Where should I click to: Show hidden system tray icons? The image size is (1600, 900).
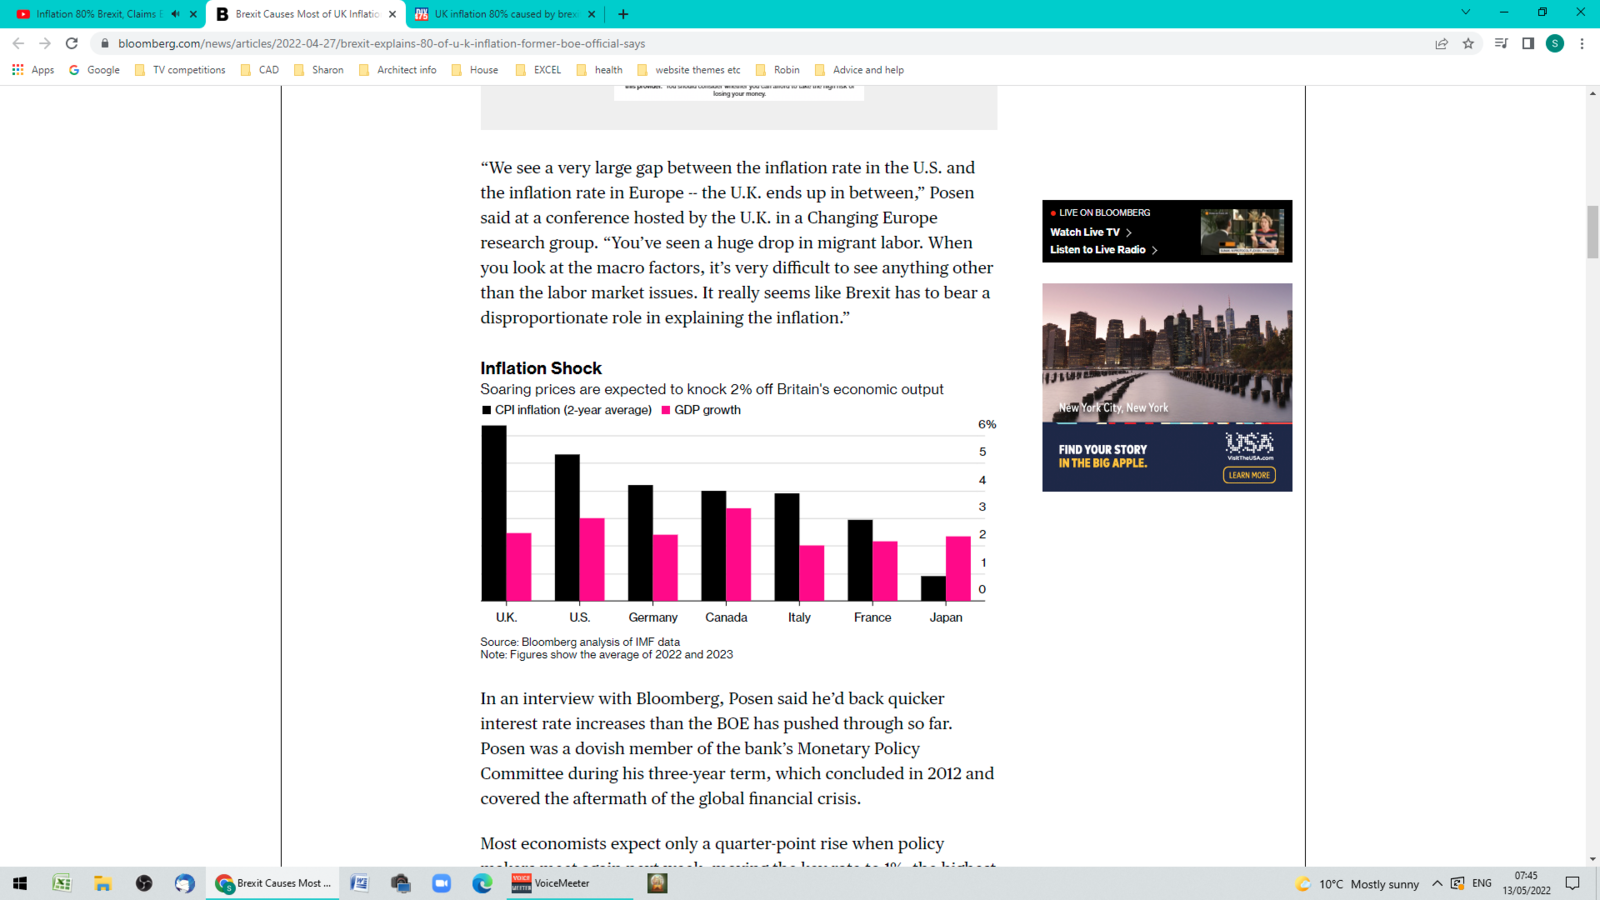coord(1437,883)
